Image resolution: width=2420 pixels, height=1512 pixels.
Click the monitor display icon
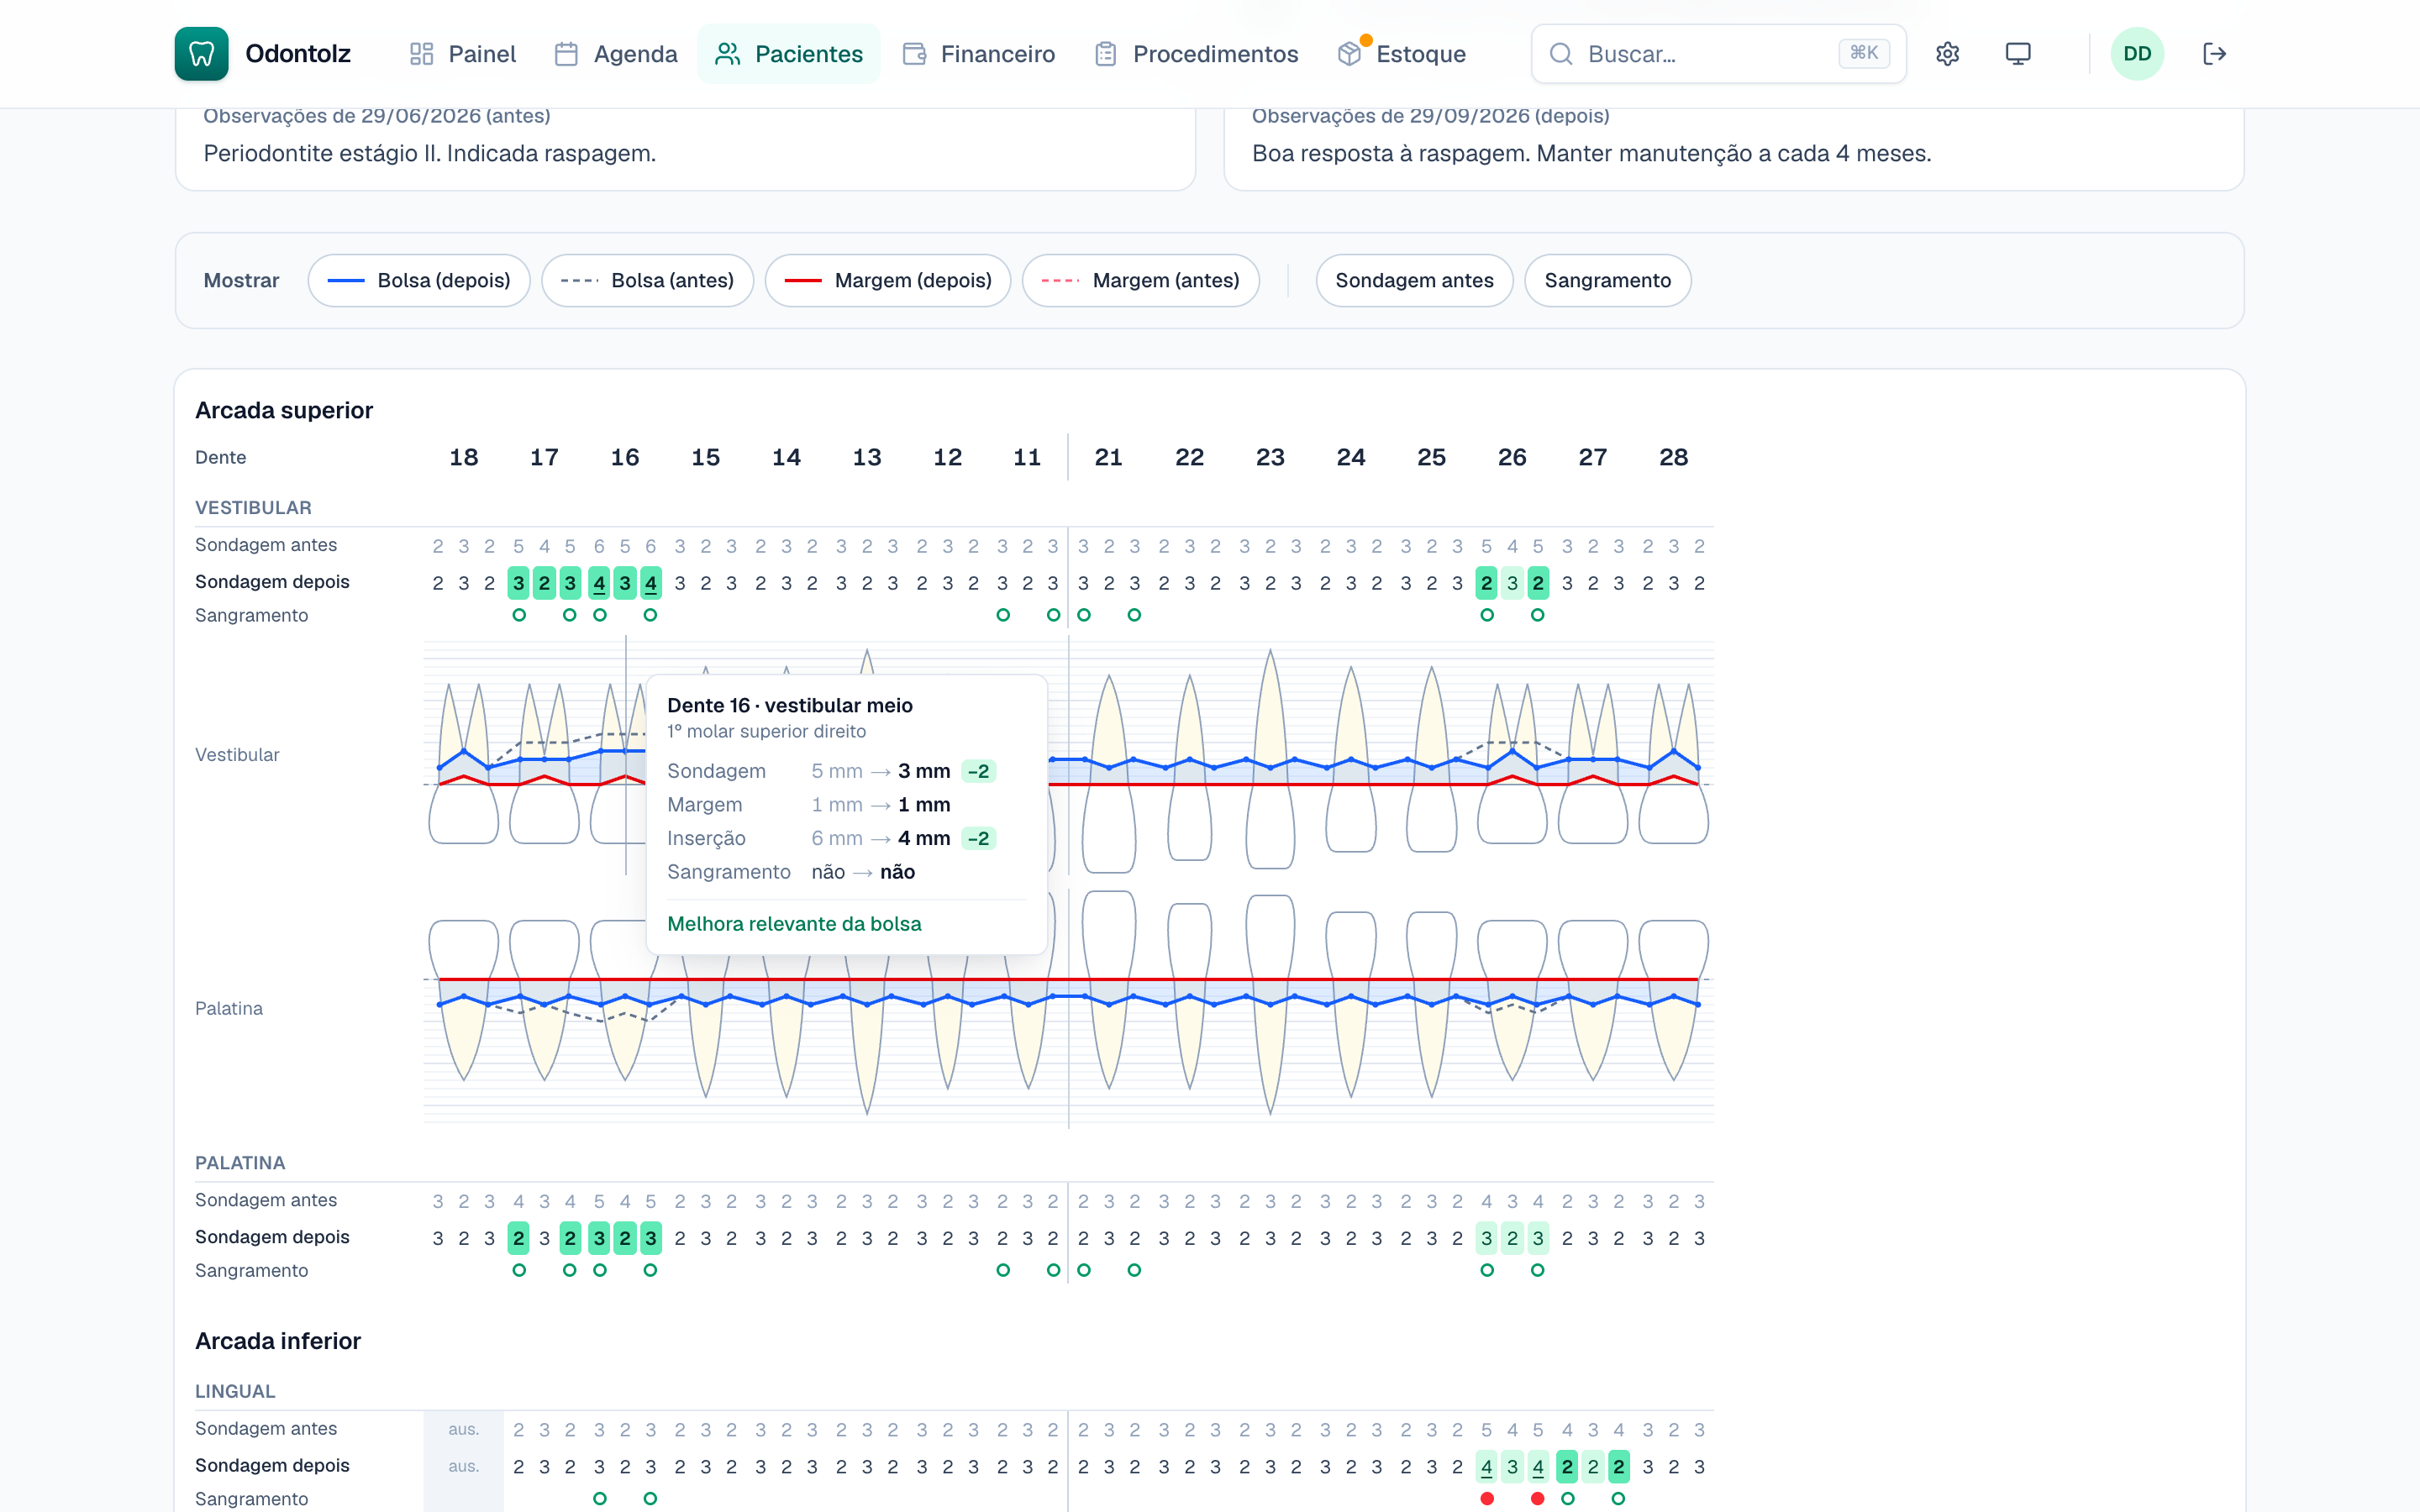tap(2018, 53)
